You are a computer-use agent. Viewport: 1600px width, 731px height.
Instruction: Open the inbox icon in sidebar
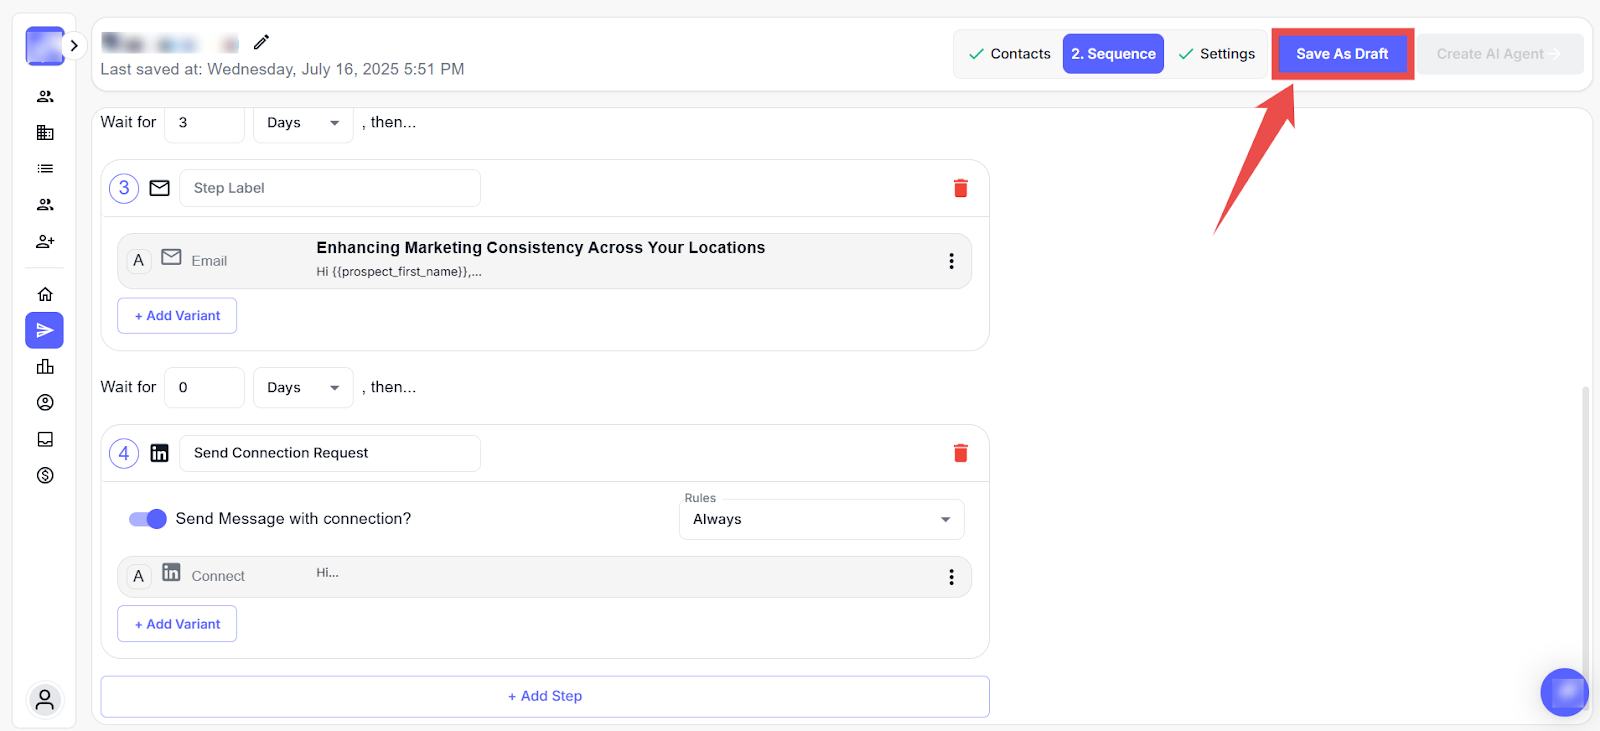pyautogui.click(x=45, y=439)
